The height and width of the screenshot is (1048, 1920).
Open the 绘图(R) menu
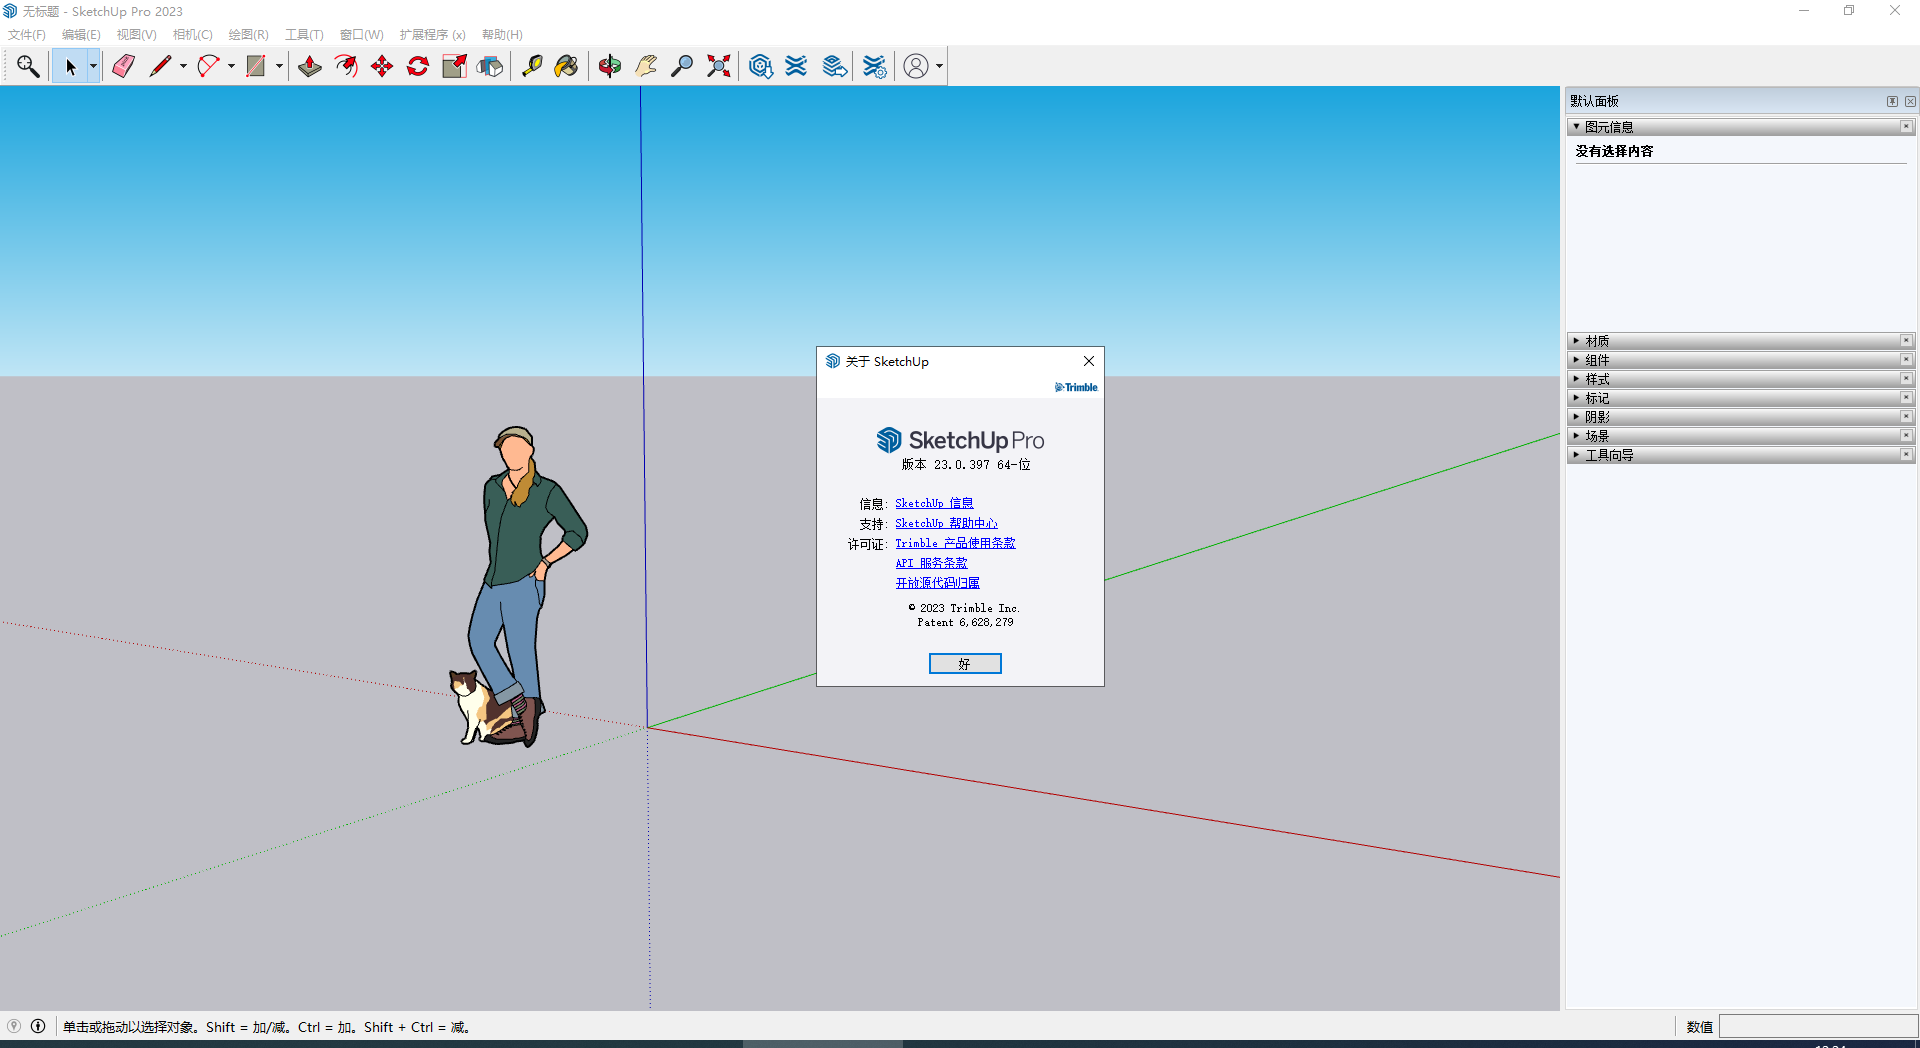(248, 35)
